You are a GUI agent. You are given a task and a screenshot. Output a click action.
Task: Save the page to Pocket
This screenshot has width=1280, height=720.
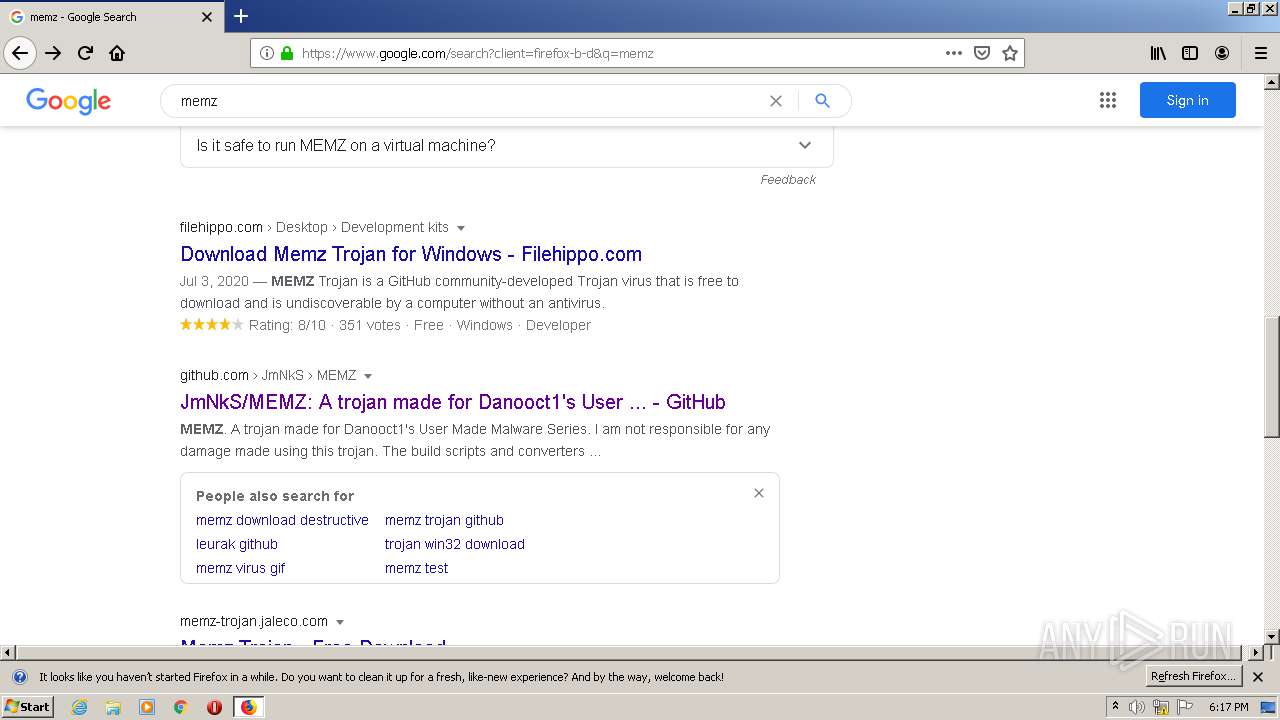pos(982,53)
